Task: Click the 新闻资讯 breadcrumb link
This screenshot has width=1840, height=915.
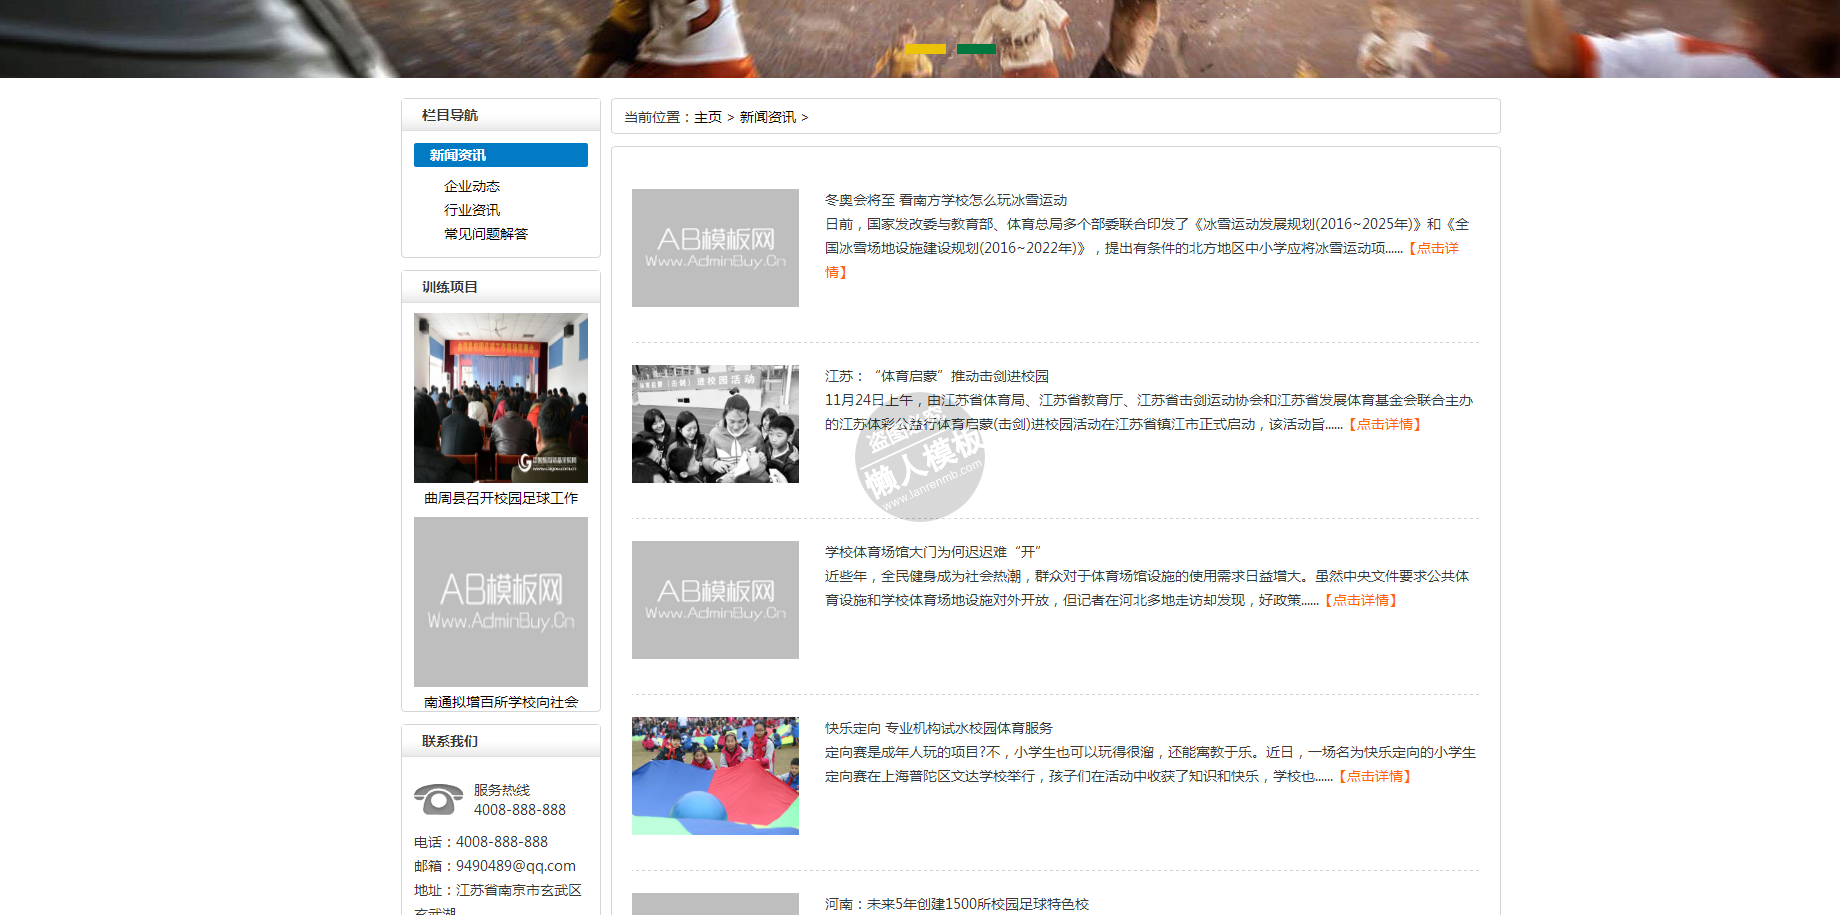Action: (768, 117)
